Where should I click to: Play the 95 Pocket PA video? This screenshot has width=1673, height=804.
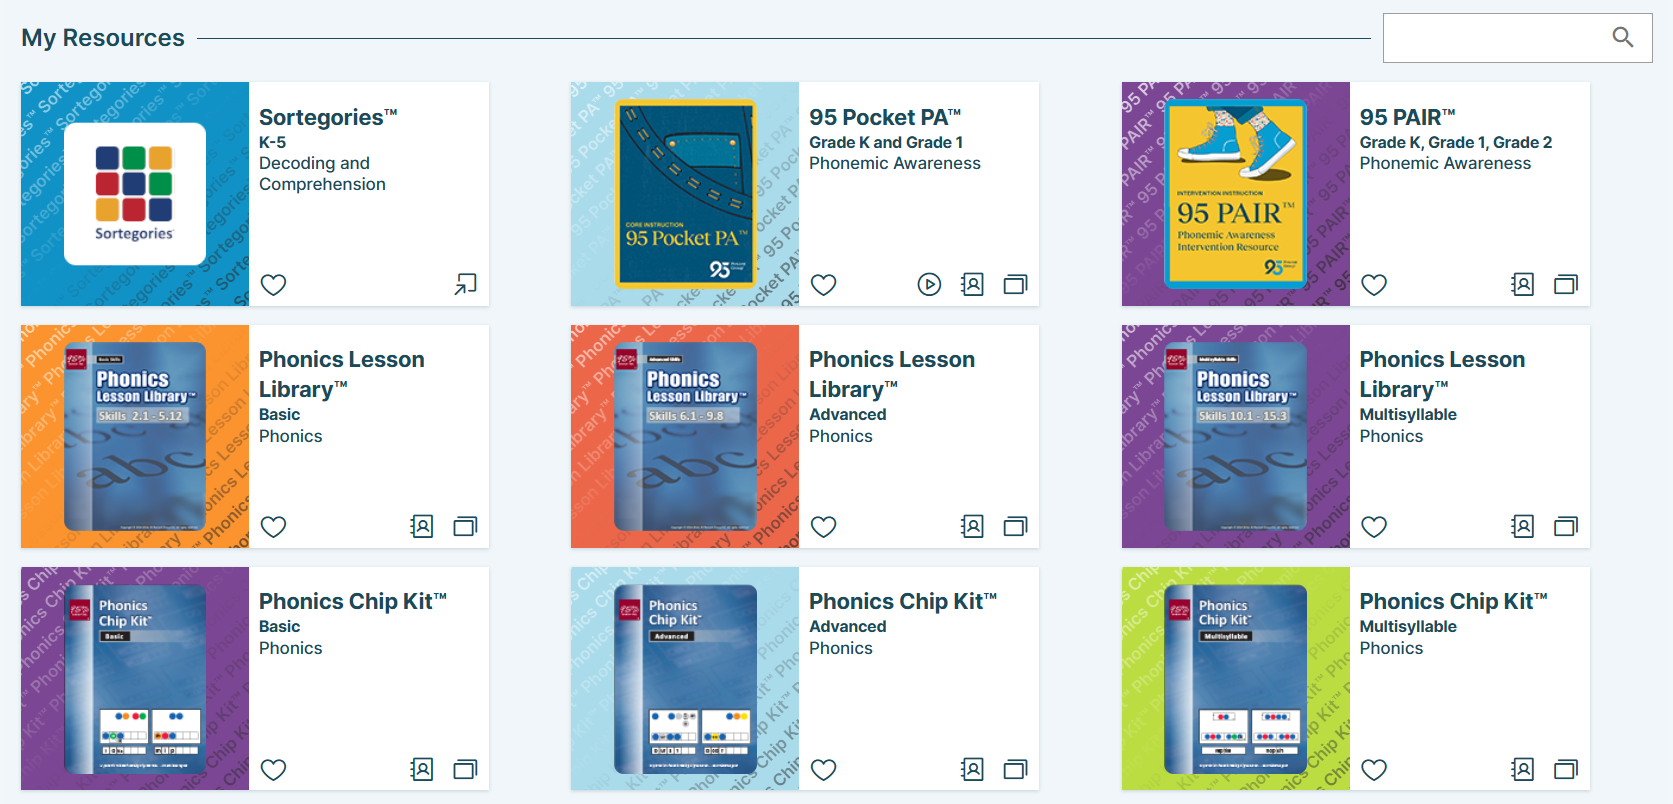(x=929, y=284)
